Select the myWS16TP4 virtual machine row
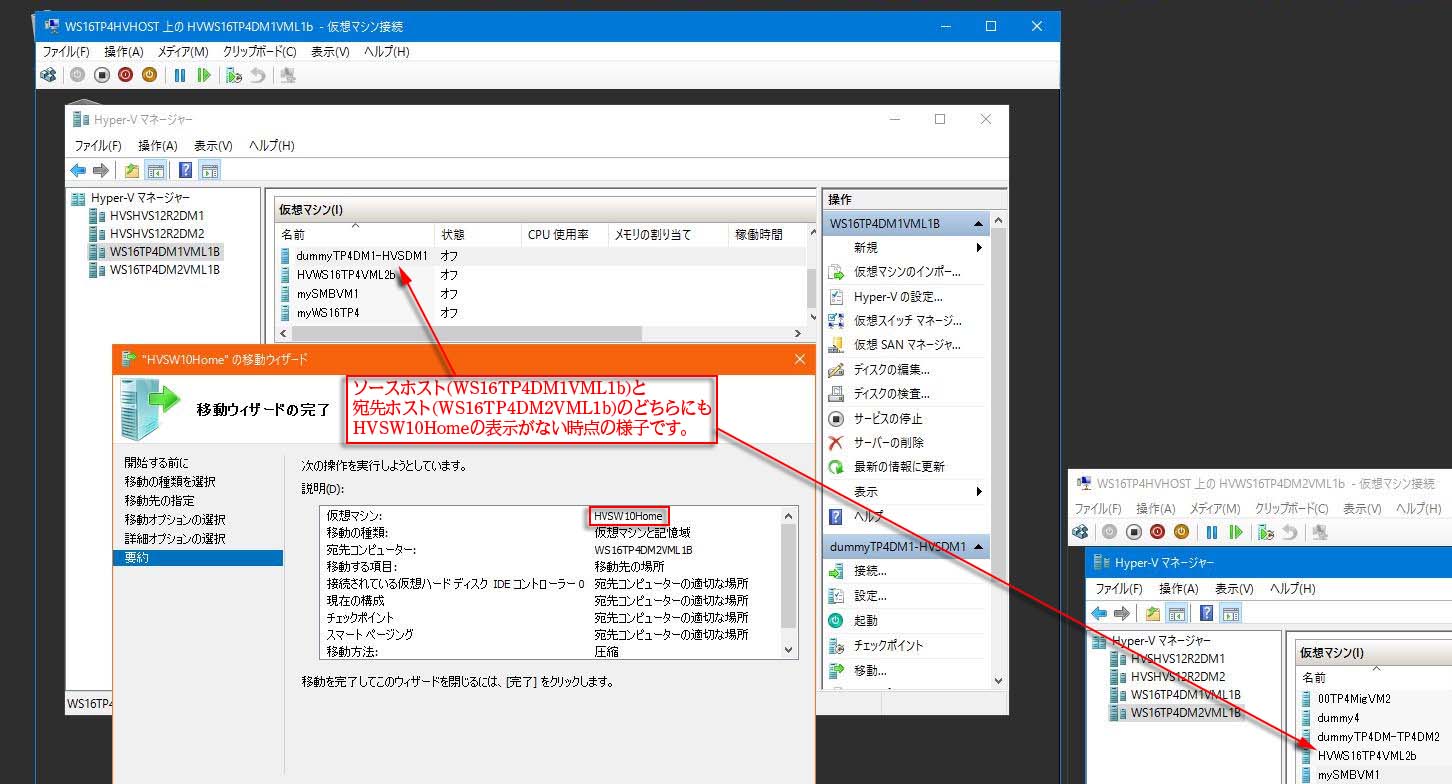This screenshot has height=784, width=1452. [541, 313]
